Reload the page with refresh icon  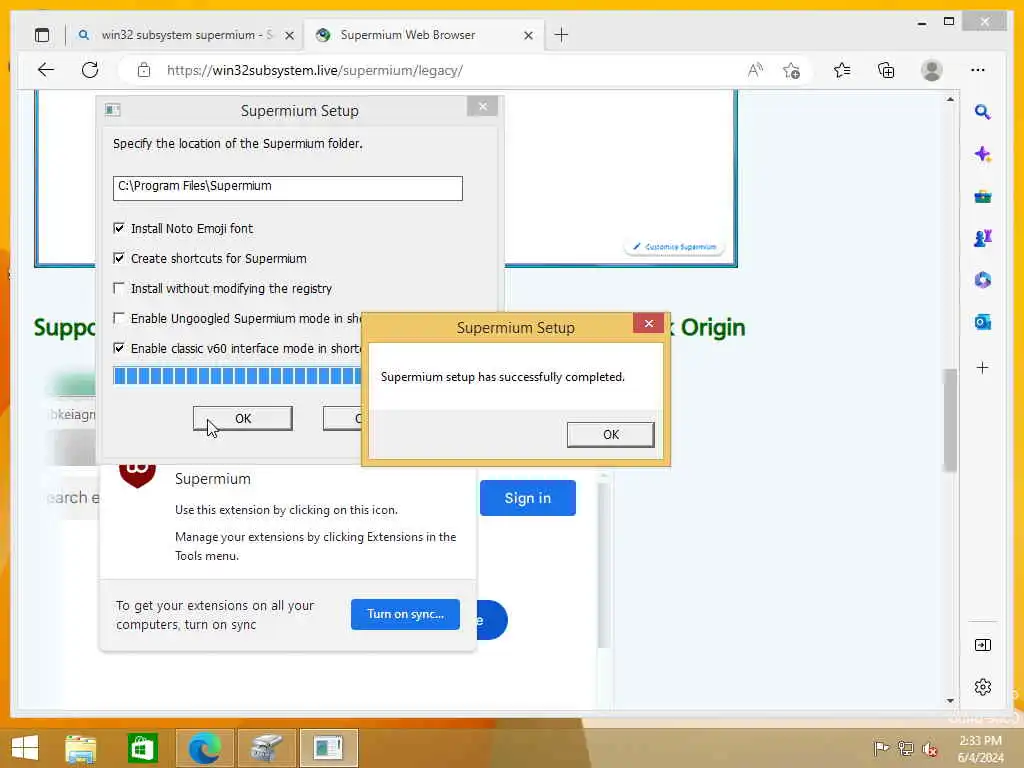[x=90, y=70]
